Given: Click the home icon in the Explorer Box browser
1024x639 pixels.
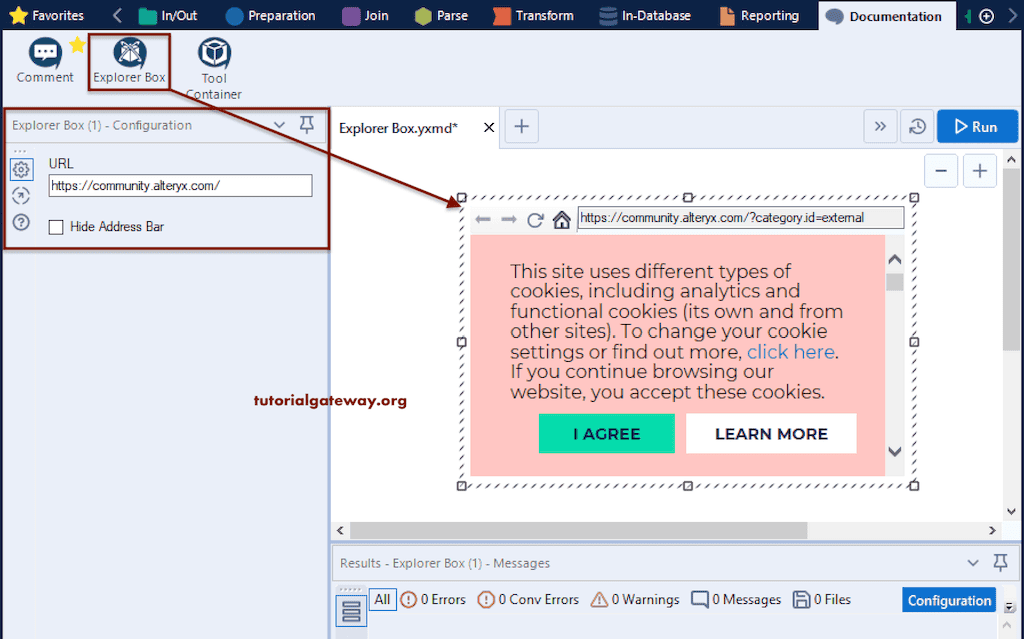Looking at the screenshot, I should coord(561,218).
